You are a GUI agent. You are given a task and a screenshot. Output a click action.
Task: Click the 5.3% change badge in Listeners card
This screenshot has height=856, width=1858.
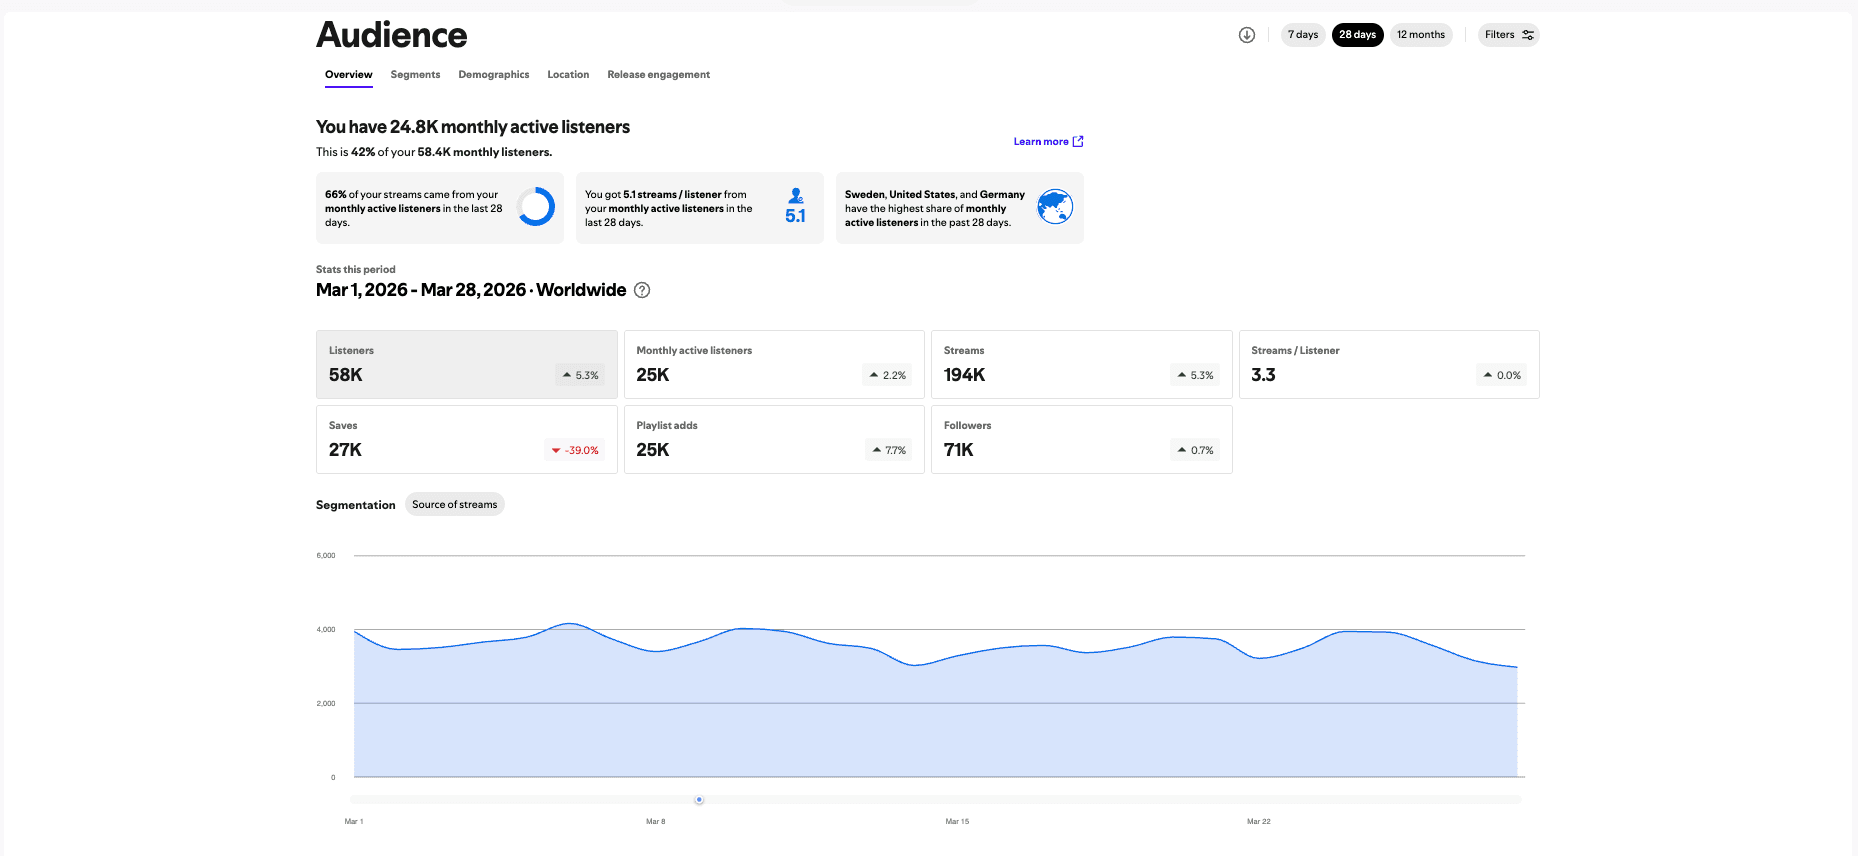tap(580, 376)
